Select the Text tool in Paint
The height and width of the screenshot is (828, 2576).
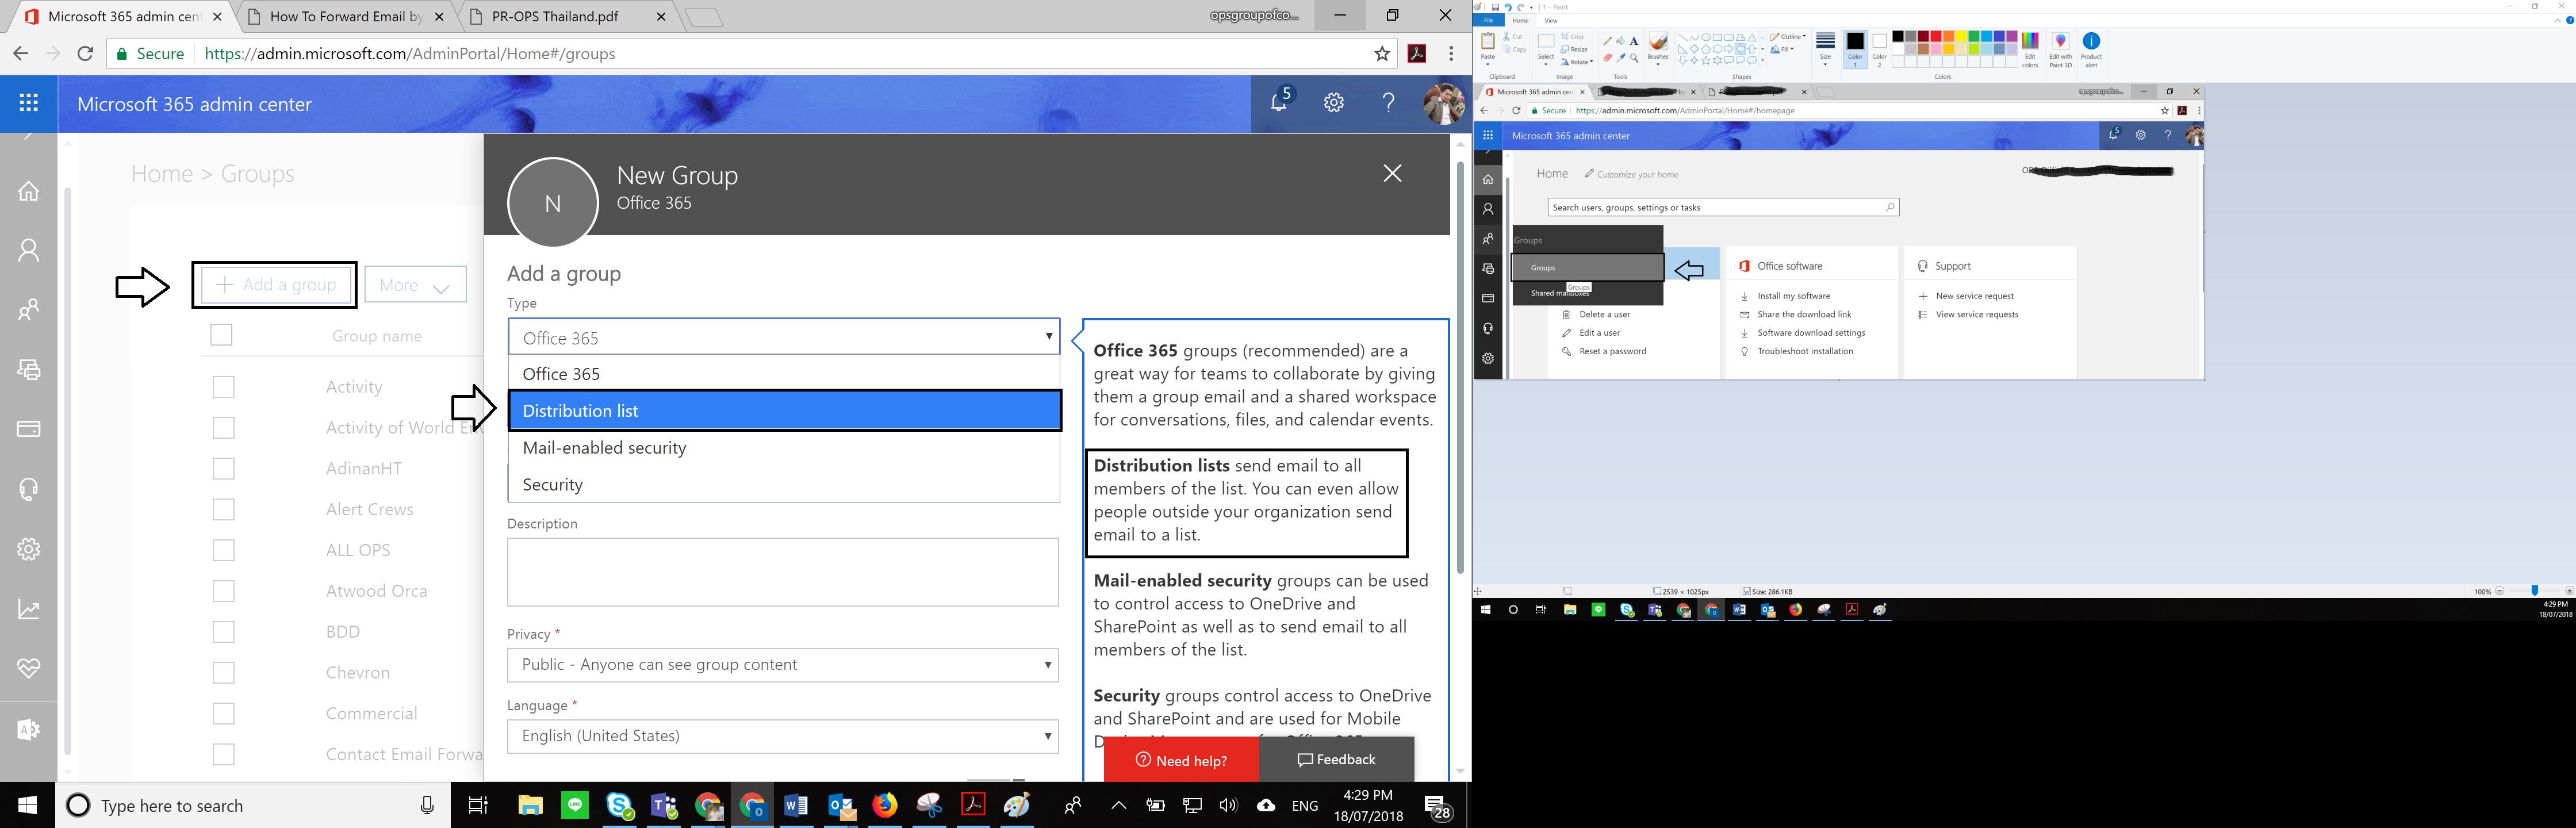pos(1634,41)
